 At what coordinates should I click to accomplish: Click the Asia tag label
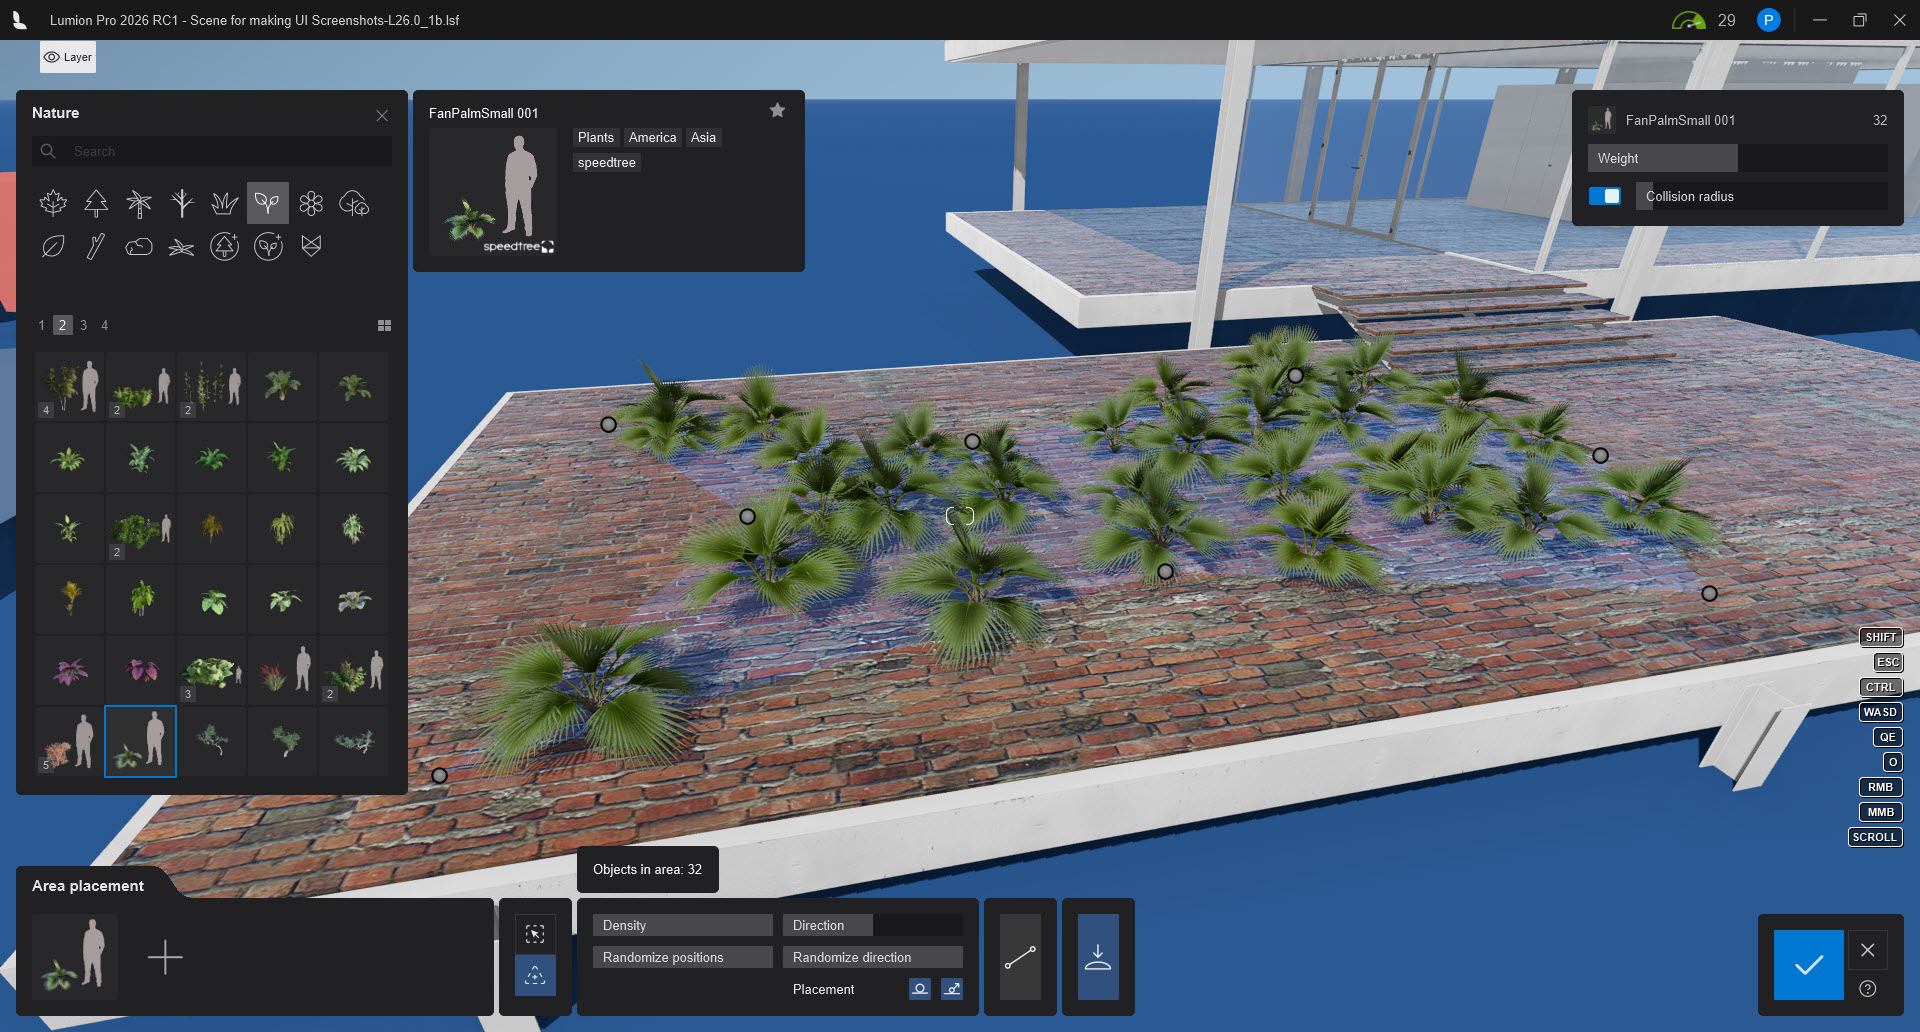(x=703, y=138)
